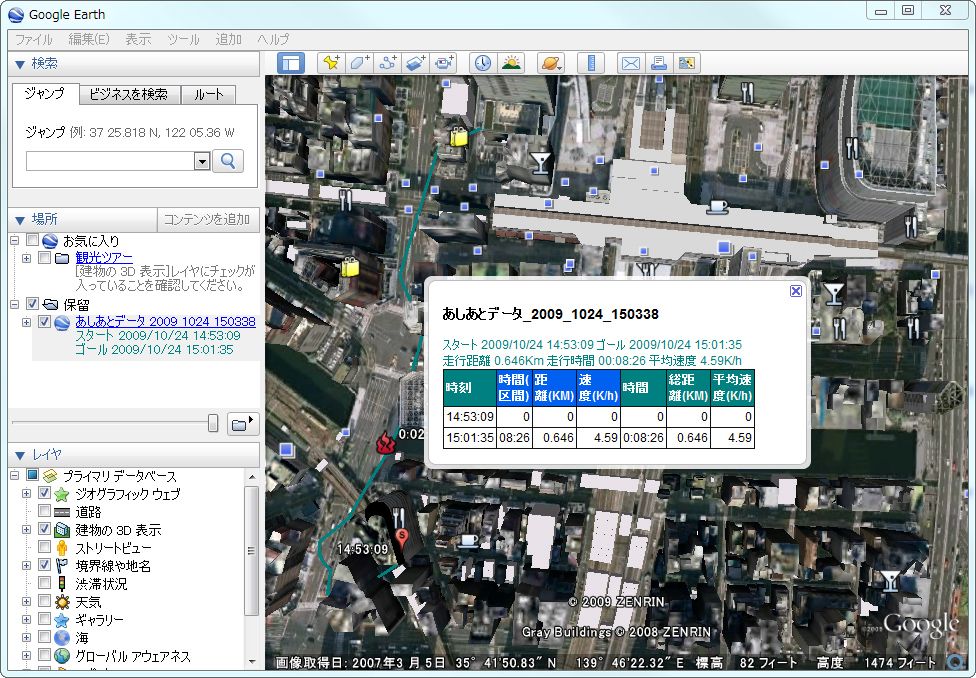Expand the 観光ツアー folder

pyautogui.click(x=26, y=257)
